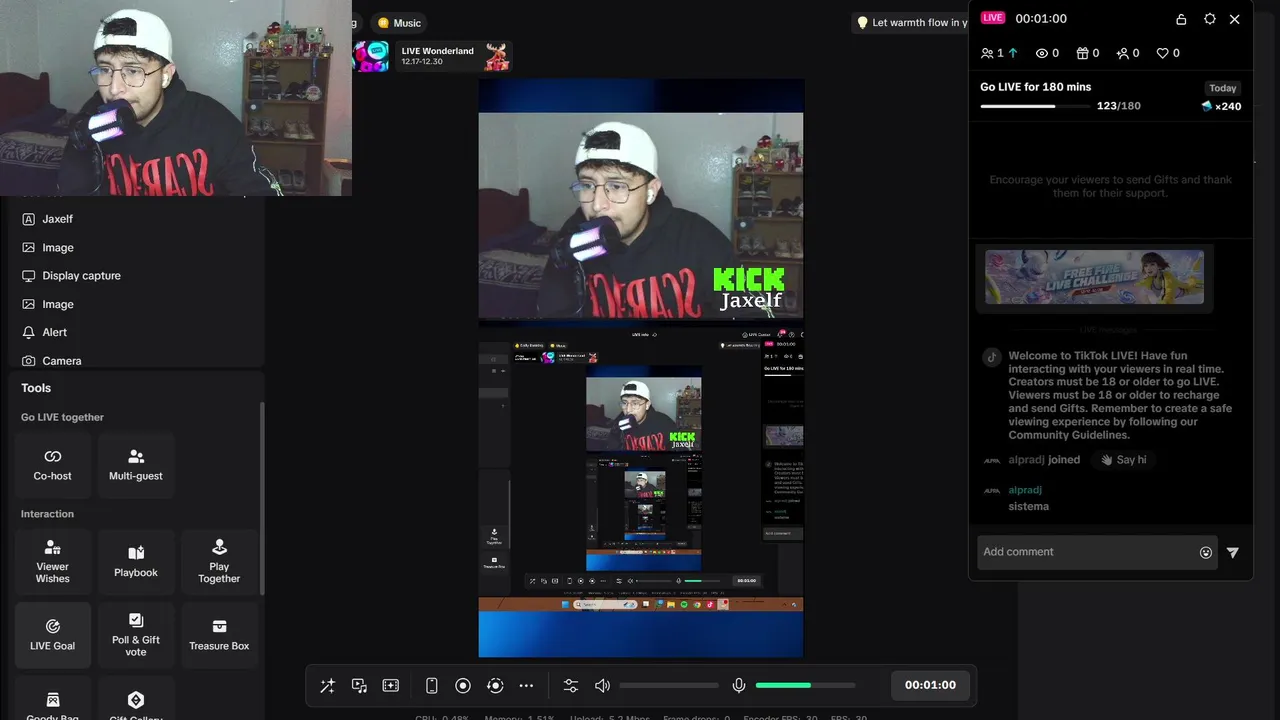Open Play Together
This screenshot has height=720, width=1280.
coord(219,562)
